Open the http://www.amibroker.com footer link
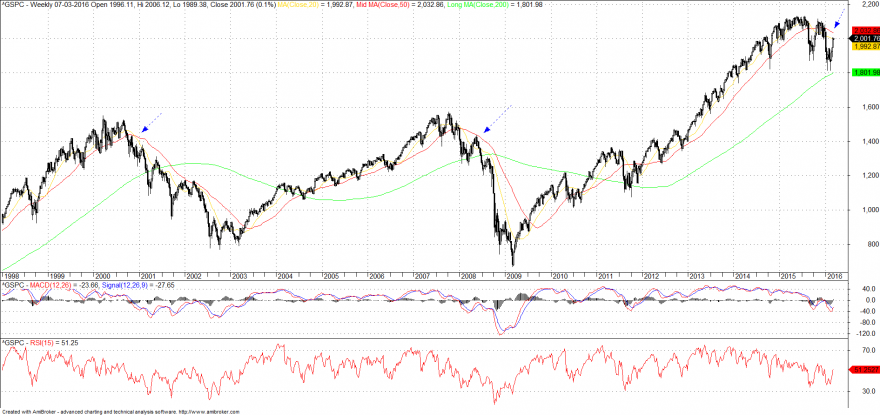The width and height of the screenshot is (880, 415). (x=210, y=412)
